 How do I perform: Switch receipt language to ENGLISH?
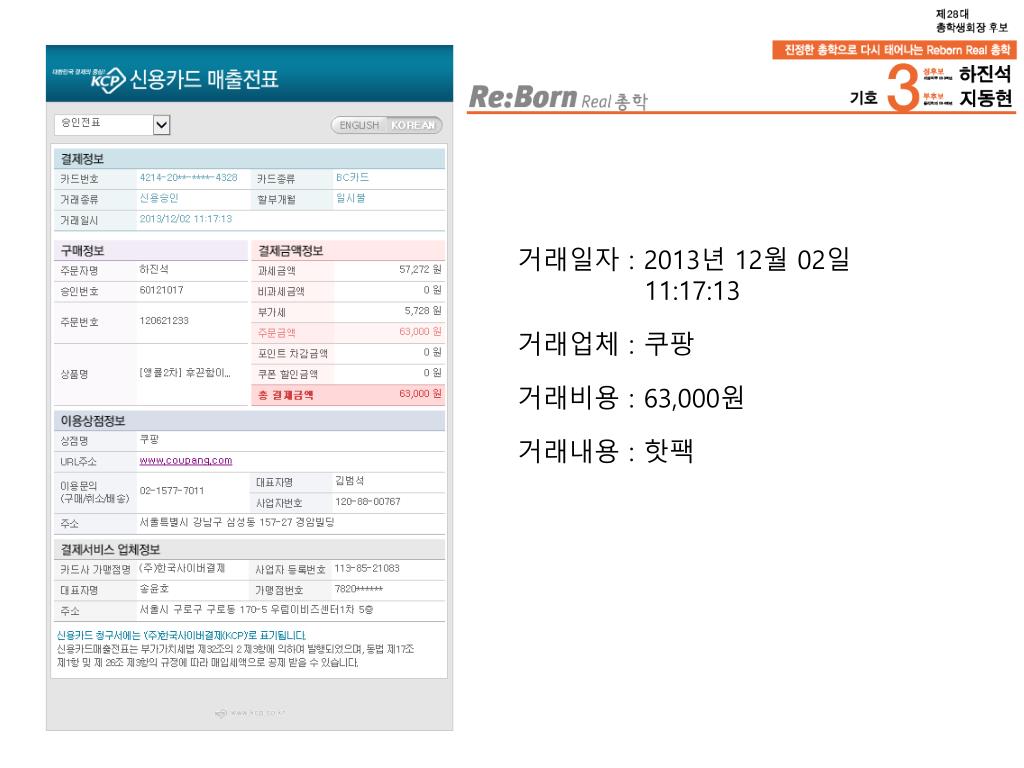click(x=359, y=125)
